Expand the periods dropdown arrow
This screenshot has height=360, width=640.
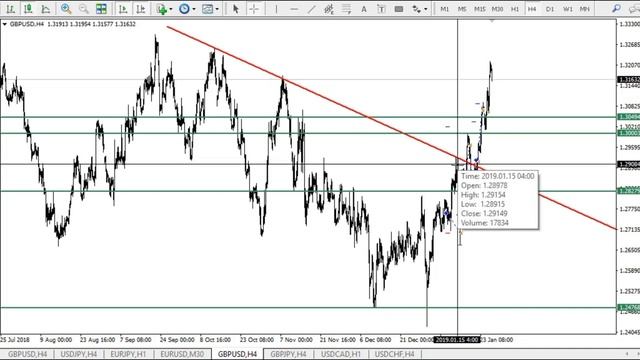[x=193, y=9]
